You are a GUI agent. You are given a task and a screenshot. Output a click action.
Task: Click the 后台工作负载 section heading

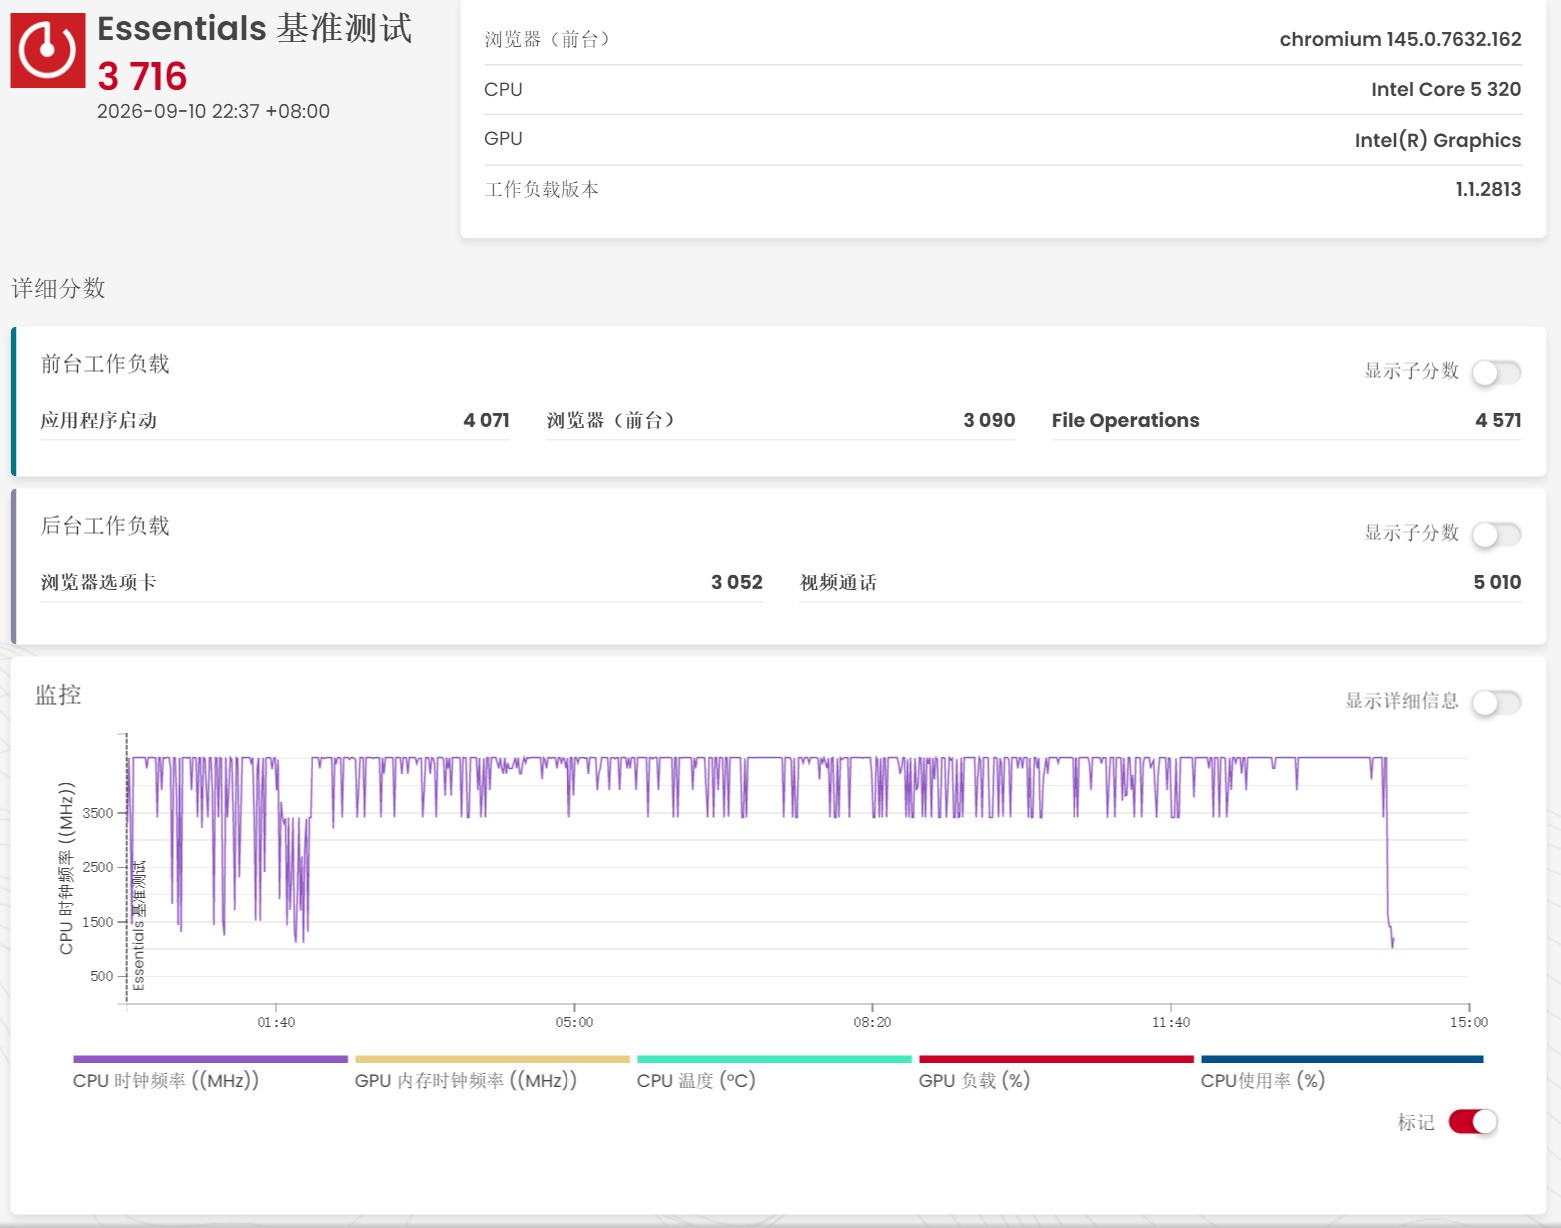[105, 526]
